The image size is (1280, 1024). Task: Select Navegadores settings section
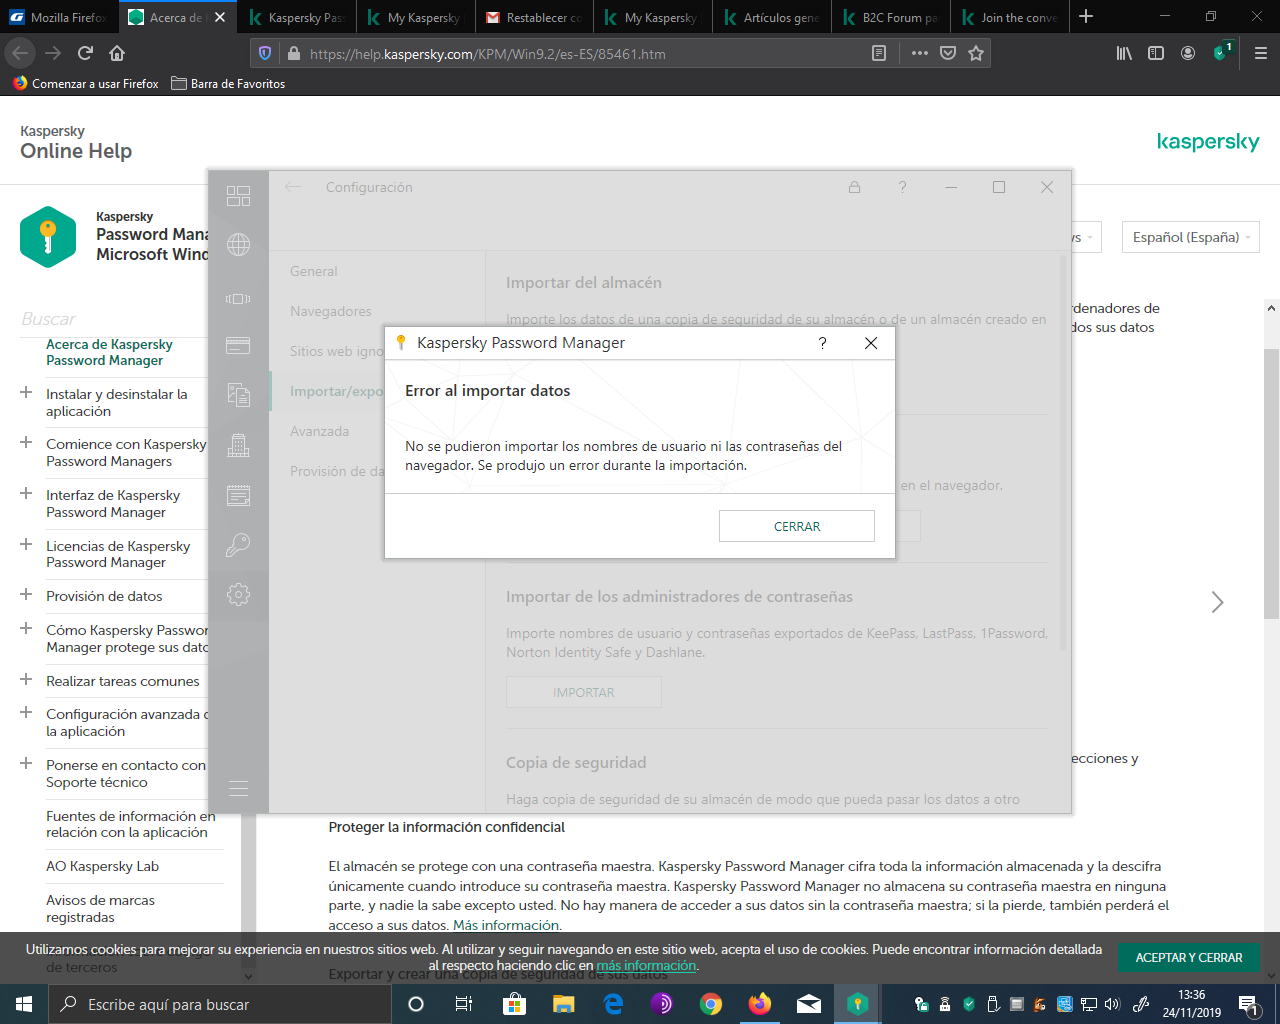330,311
